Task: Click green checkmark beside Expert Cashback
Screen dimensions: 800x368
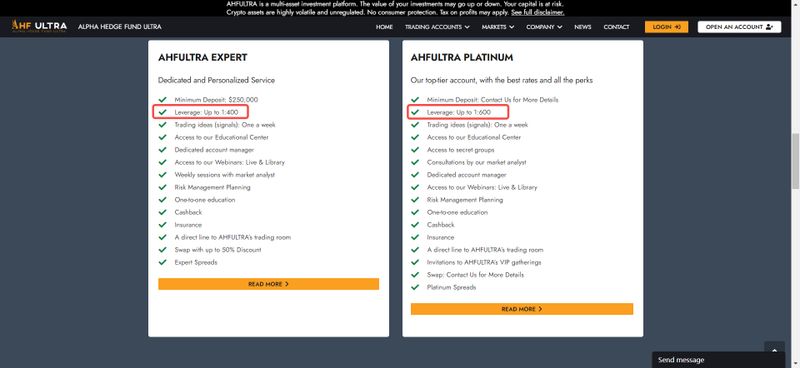Action: (163, 212)
